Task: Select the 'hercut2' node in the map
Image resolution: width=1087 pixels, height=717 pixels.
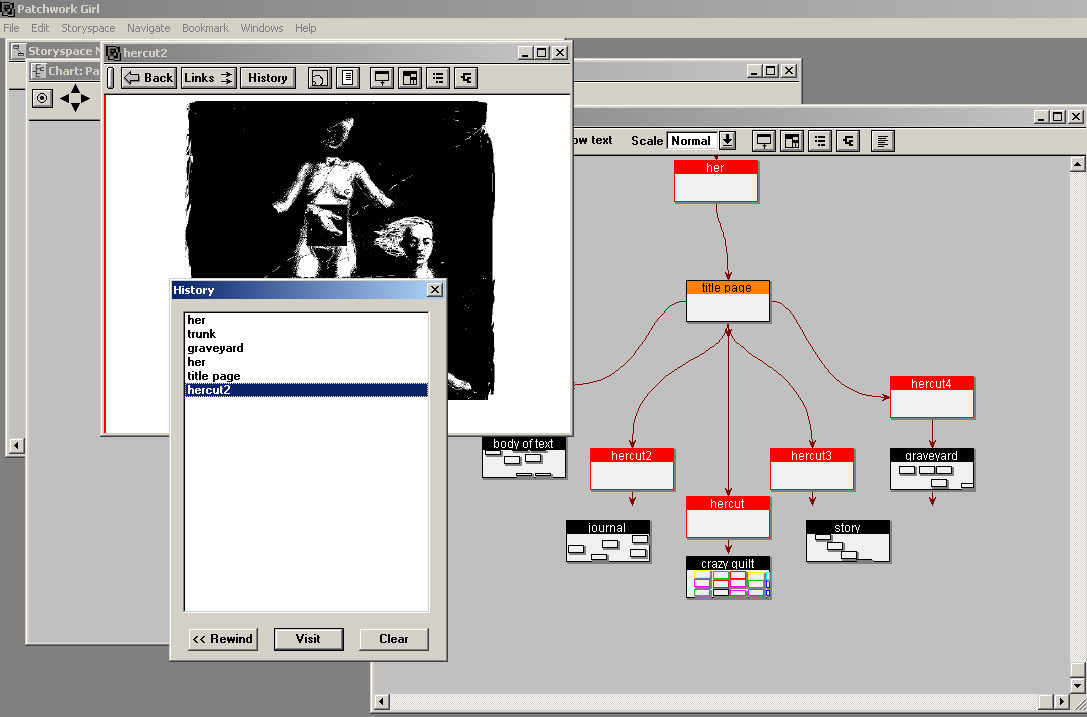Action: tap(632, 469)
